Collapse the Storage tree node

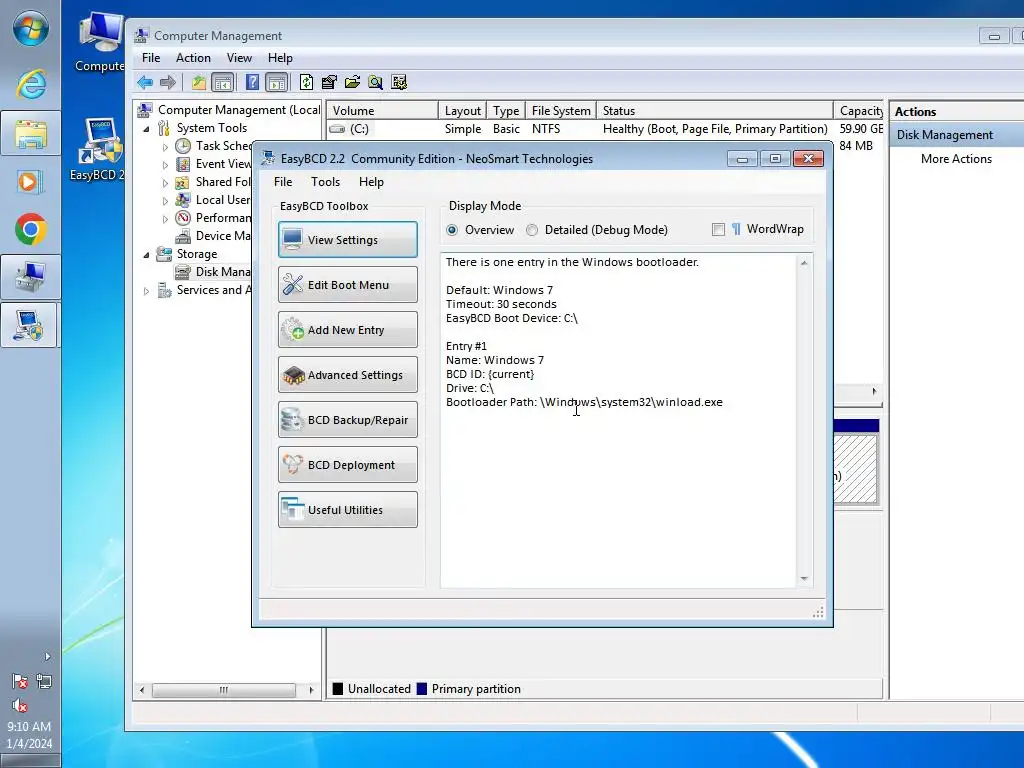click(146, 255)
